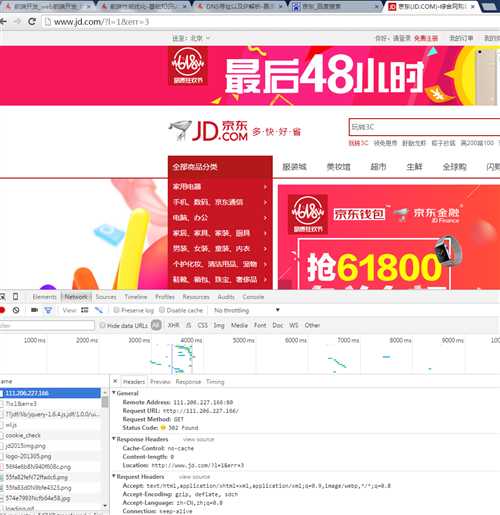Click view source beside Request Headers
500x515 pixels.
coord(195,477)
